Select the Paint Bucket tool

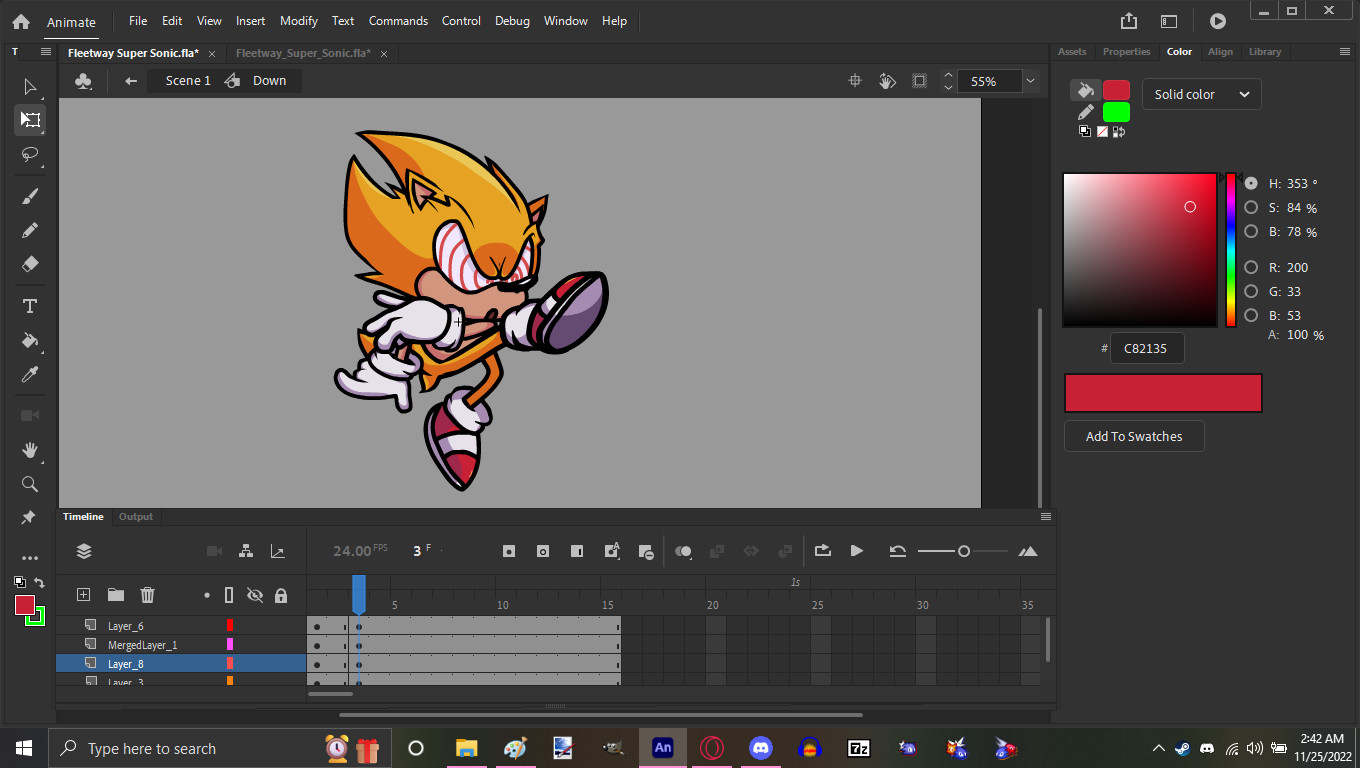[30, 340]
